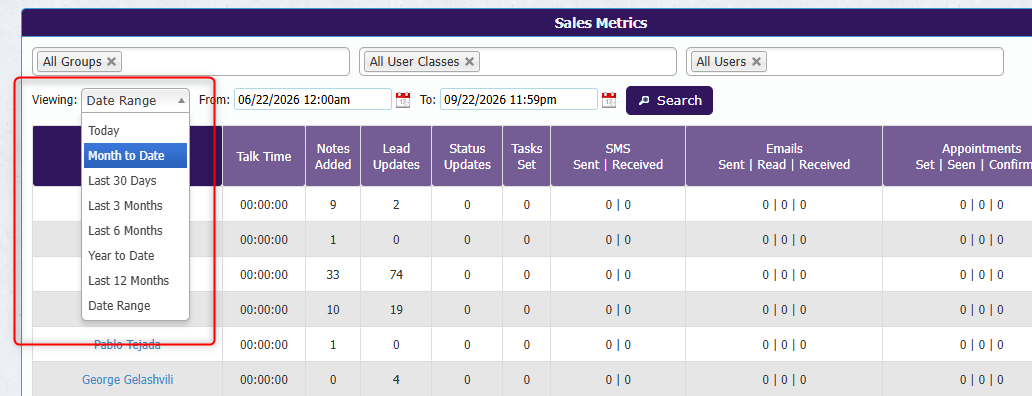
Task: Sort by Status Updates column header
Action: pos(467,157)
